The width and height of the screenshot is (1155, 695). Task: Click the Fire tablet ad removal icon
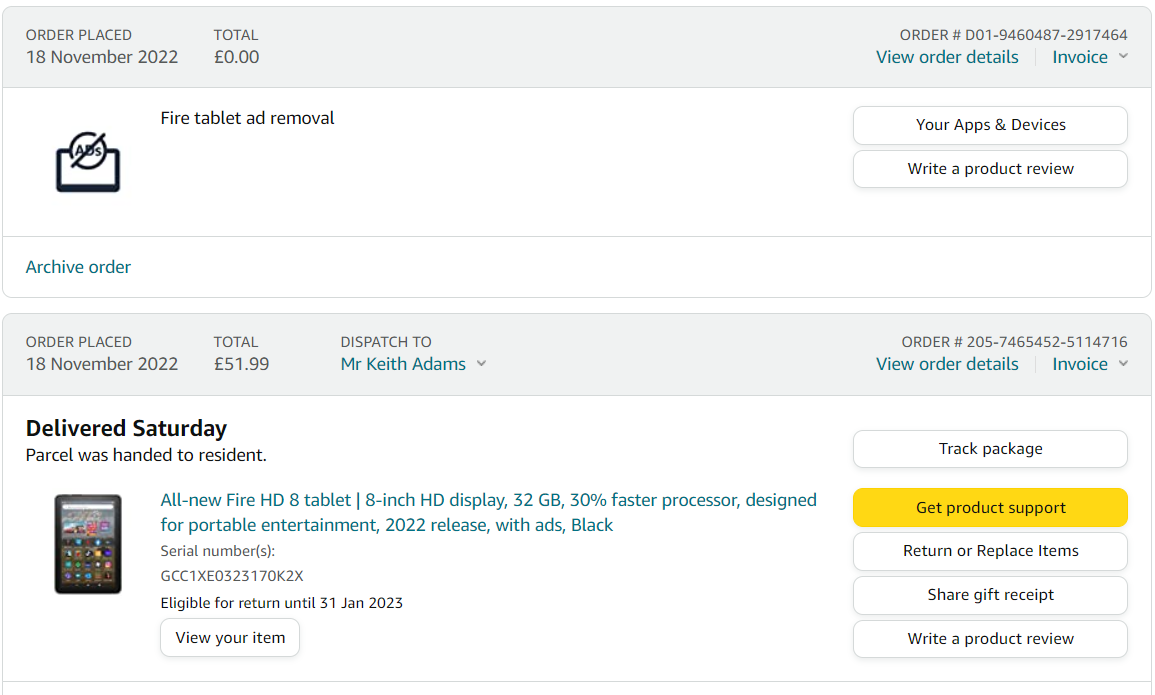click(88, 161)
